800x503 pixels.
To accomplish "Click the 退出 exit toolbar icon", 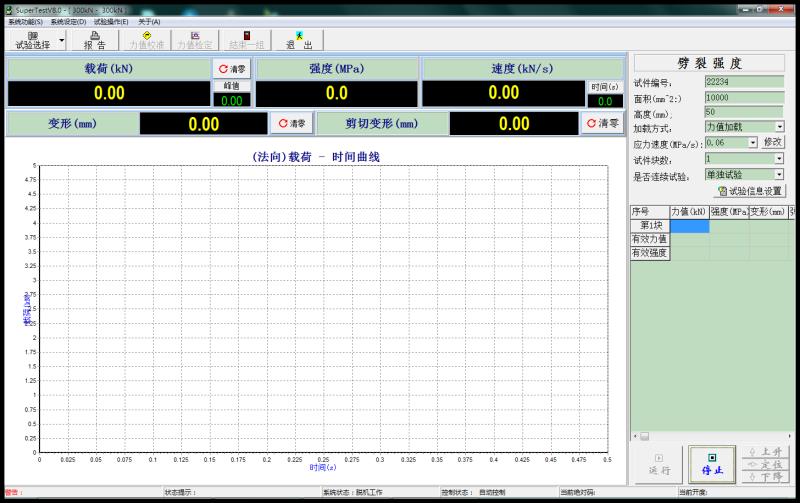I will 298,40.
